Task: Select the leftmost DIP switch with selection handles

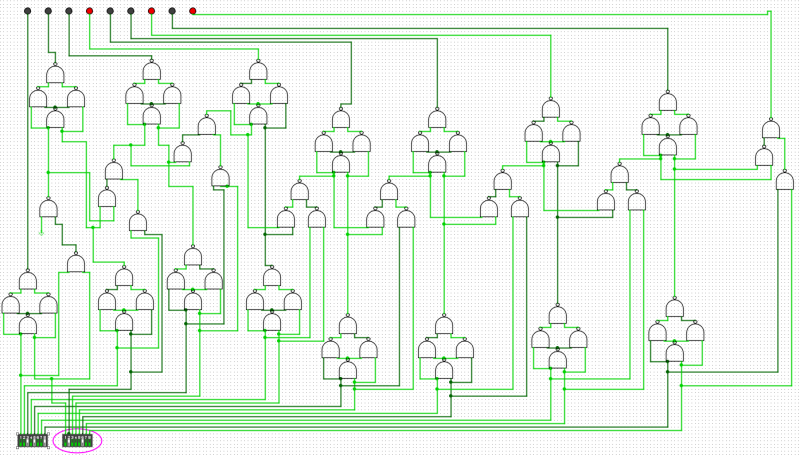Action: [32, 440]
